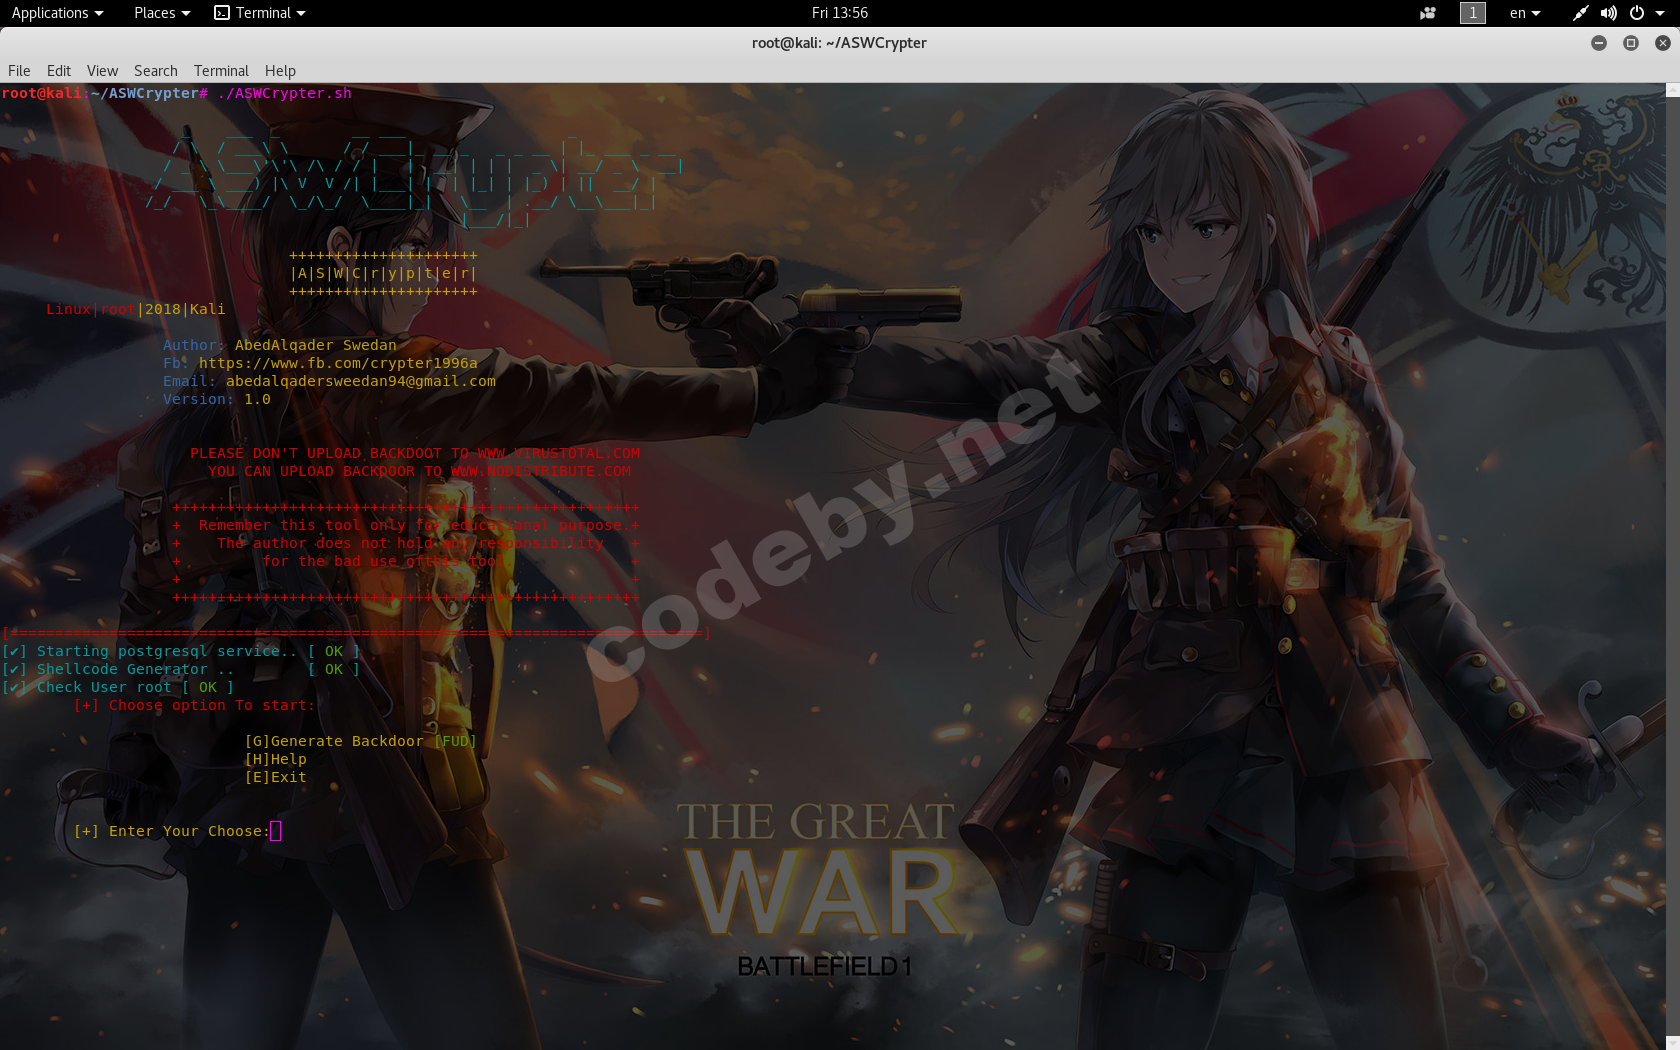The height and width of the screenshot is (1050, 1680).
Task: Click the terminal cursor input box
Action: coord(276,831)
